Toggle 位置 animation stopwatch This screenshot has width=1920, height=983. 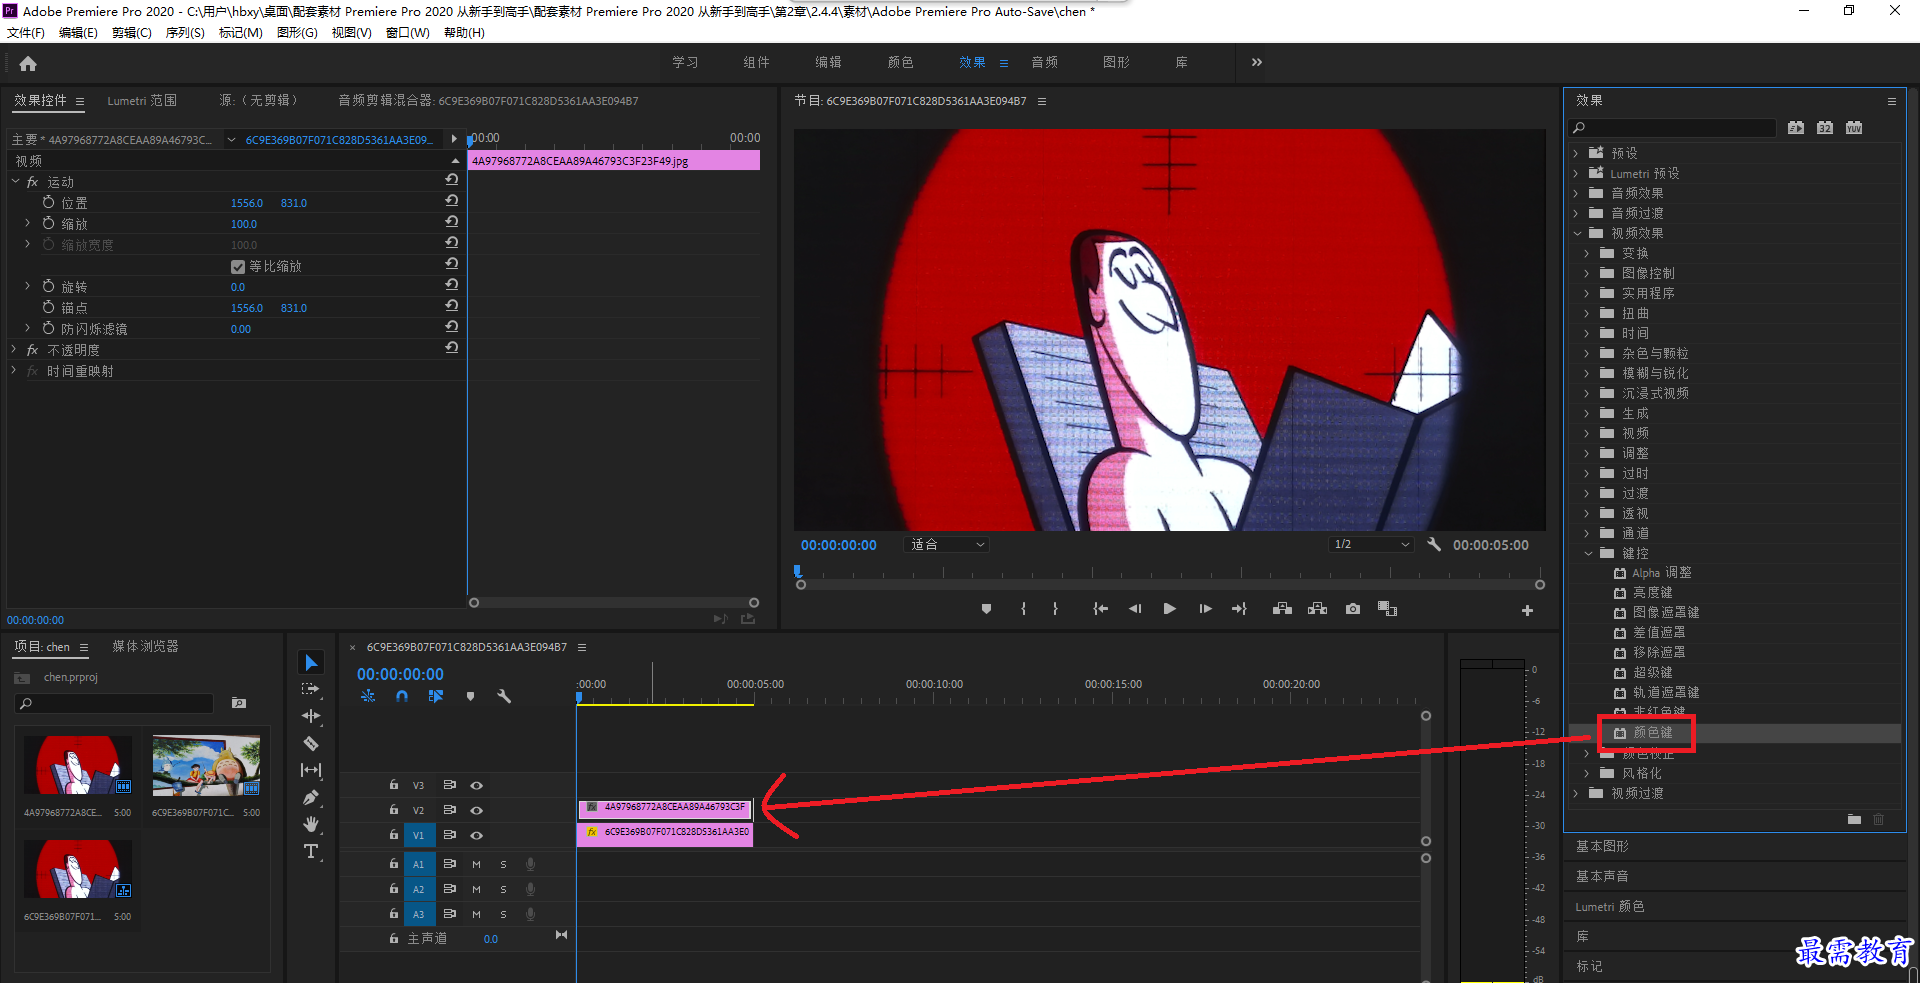[48, 202]
